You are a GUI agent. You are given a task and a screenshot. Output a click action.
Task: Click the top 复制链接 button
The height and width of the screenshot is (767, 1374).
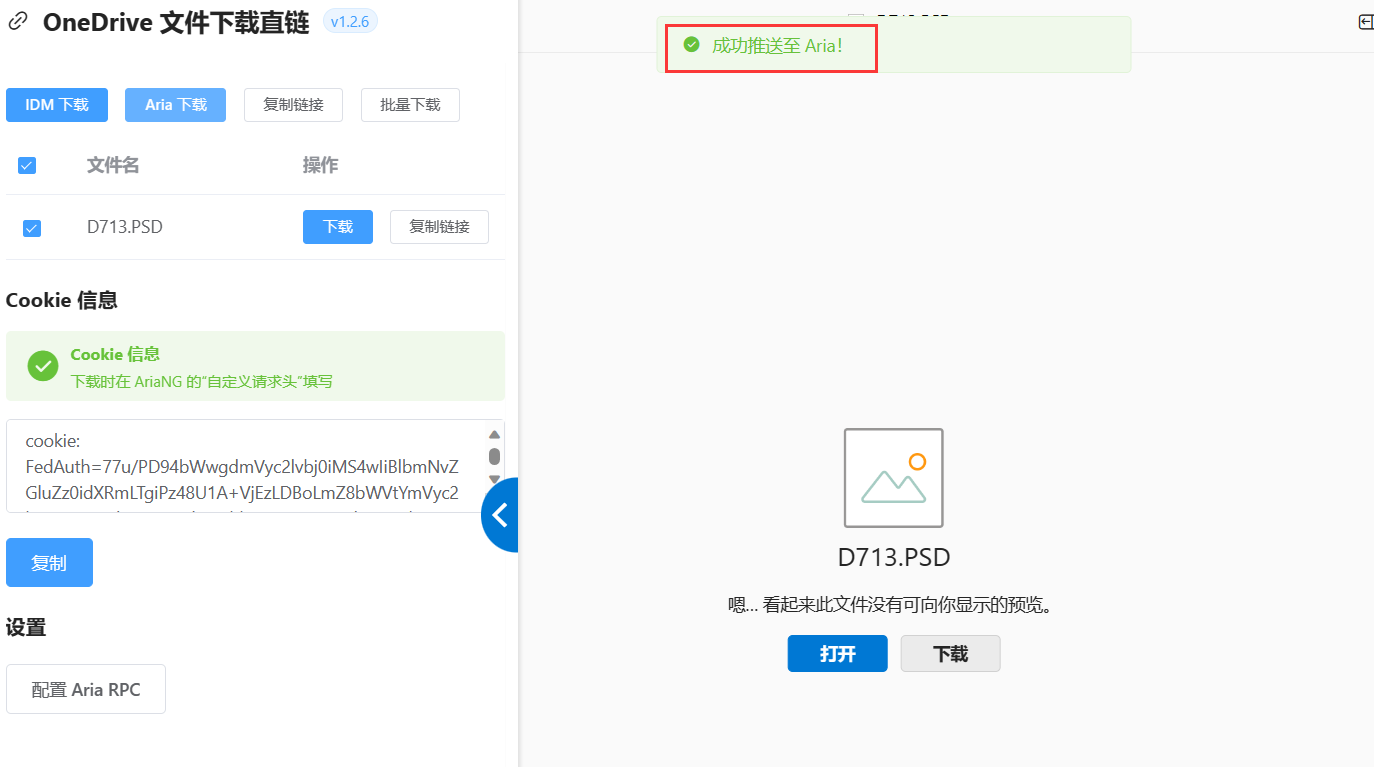tap(293, 105)
